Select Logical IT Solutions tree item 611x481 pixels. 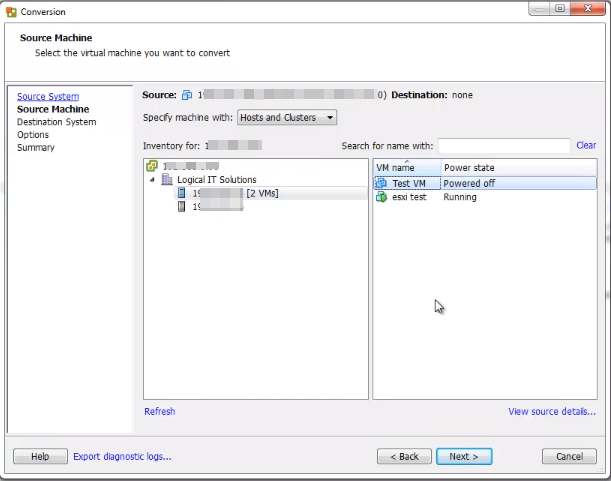217,180
